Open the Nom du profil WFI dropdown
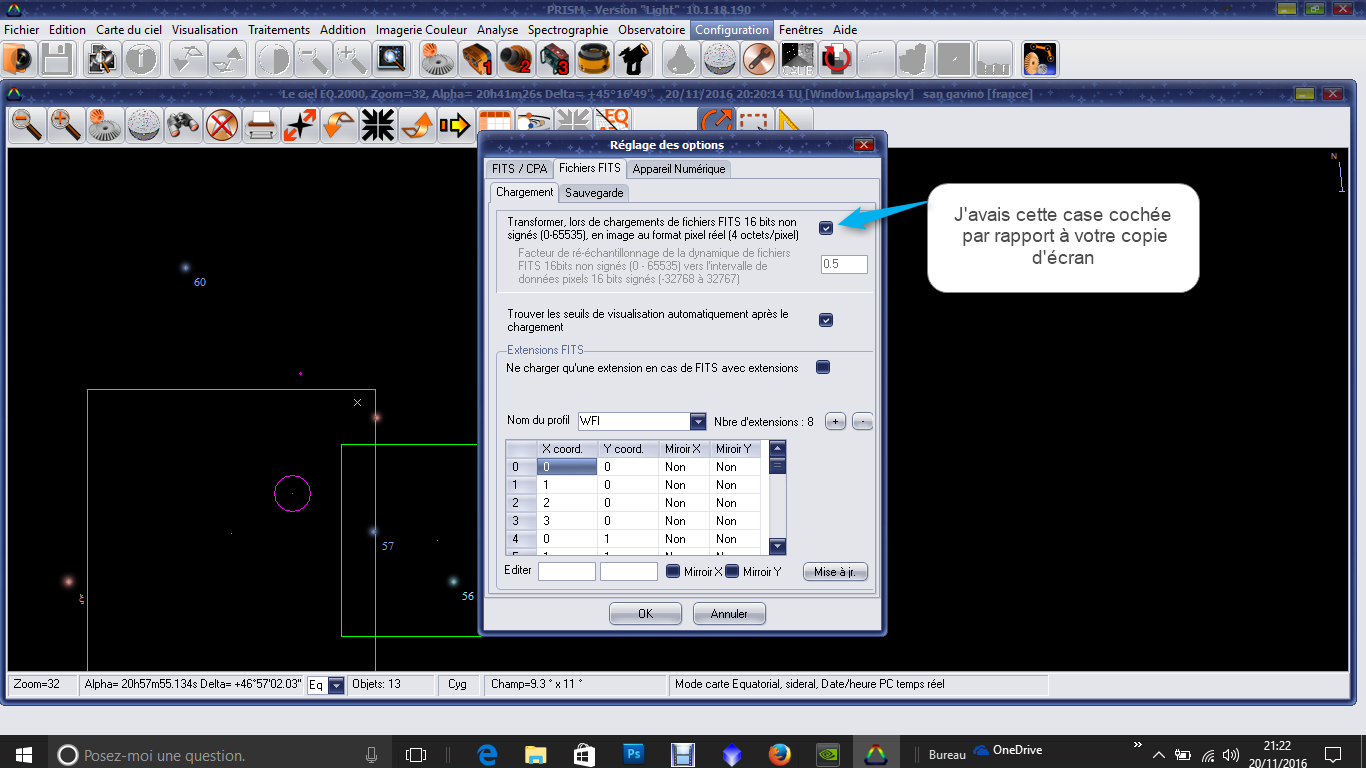The height and width of the screenshot is (768, 1366). [x=697, y=422]
